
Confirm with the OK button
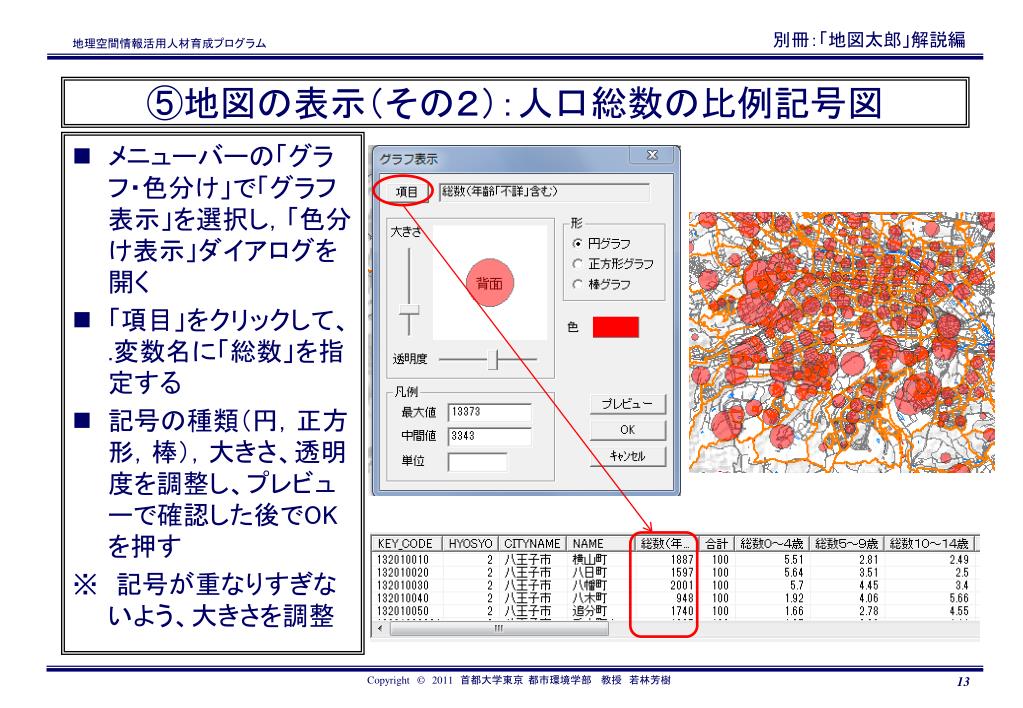pos(628,430)
